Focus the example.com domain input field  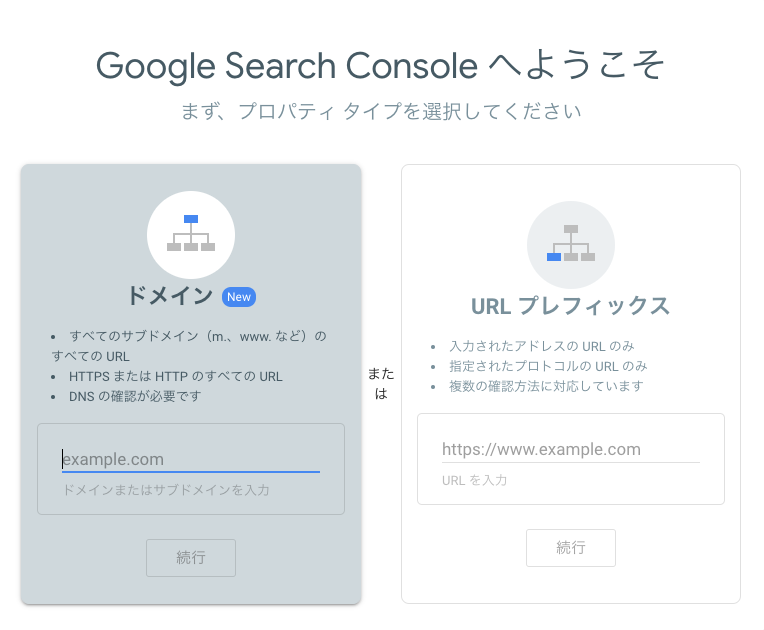[191, 459]
